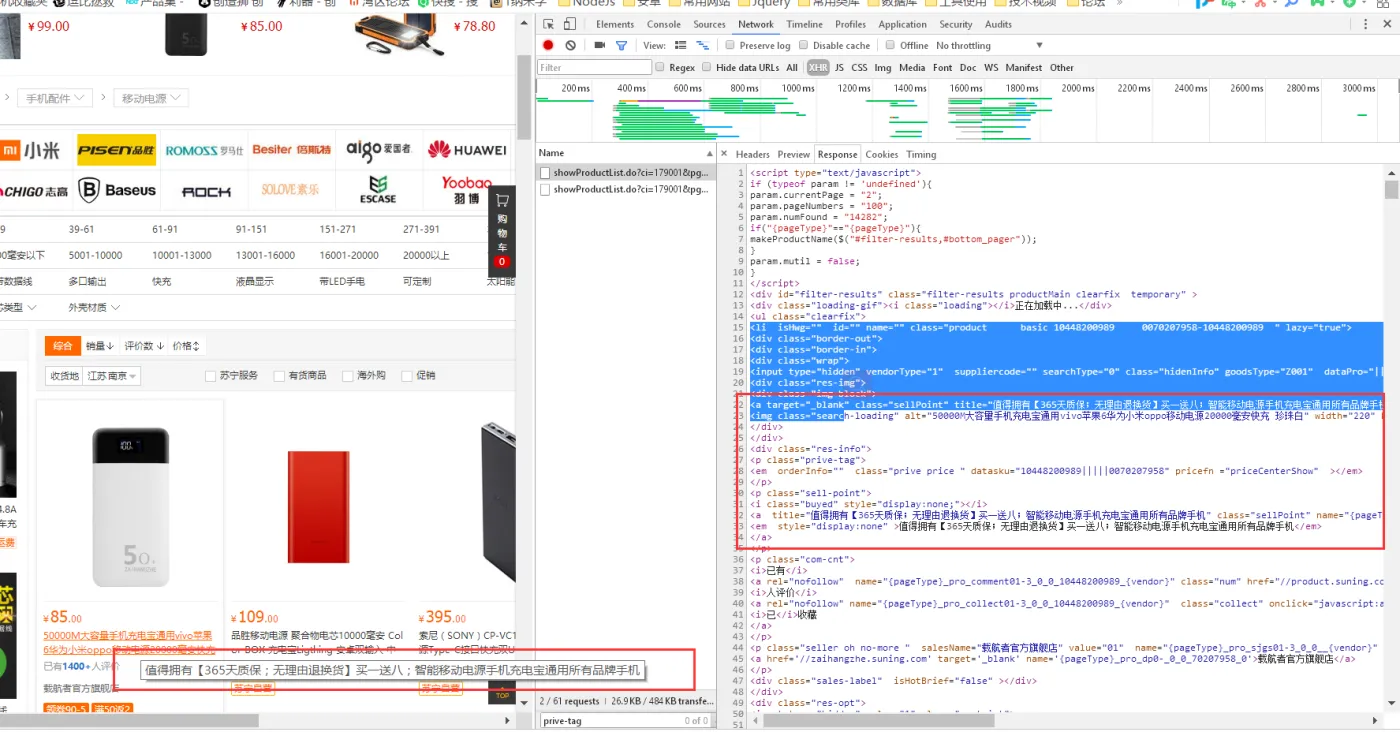Check the 促销 filter checkbox
Viewport: 1400px width, 732px height.
pos(406,376)
